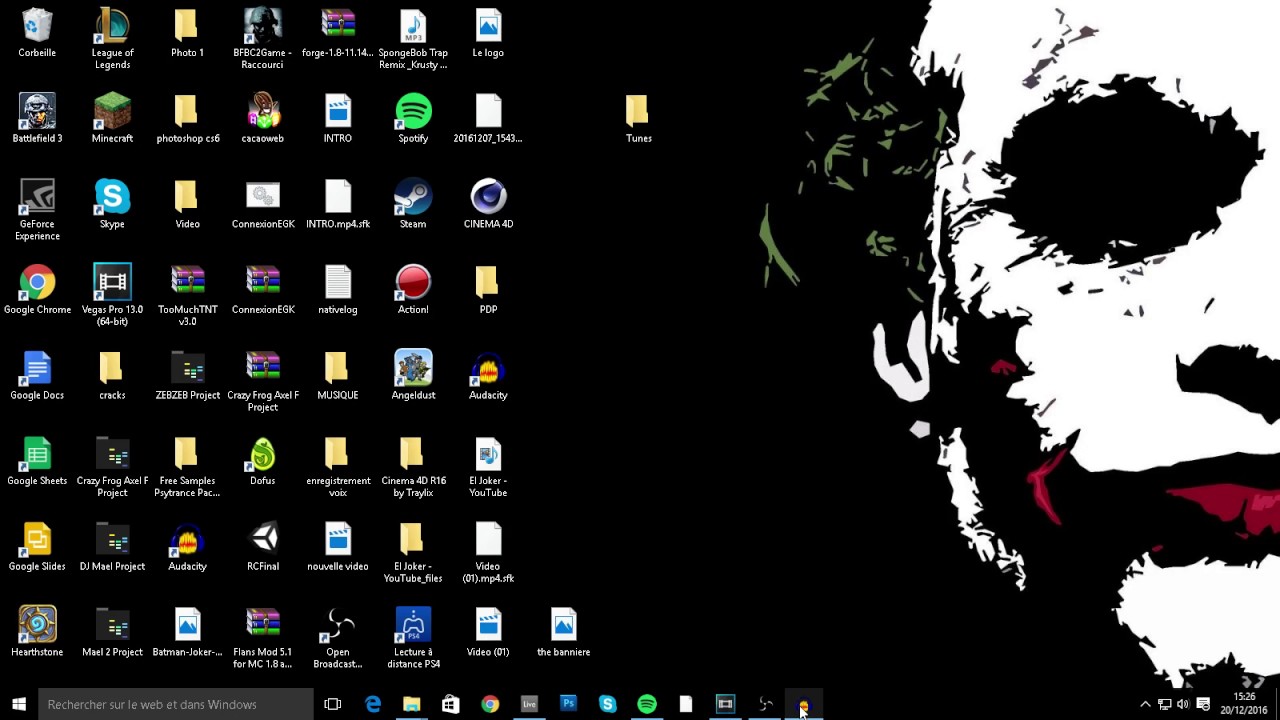Open the Windows Start menu
This screenshot has width=1280, height=720.
18,704
